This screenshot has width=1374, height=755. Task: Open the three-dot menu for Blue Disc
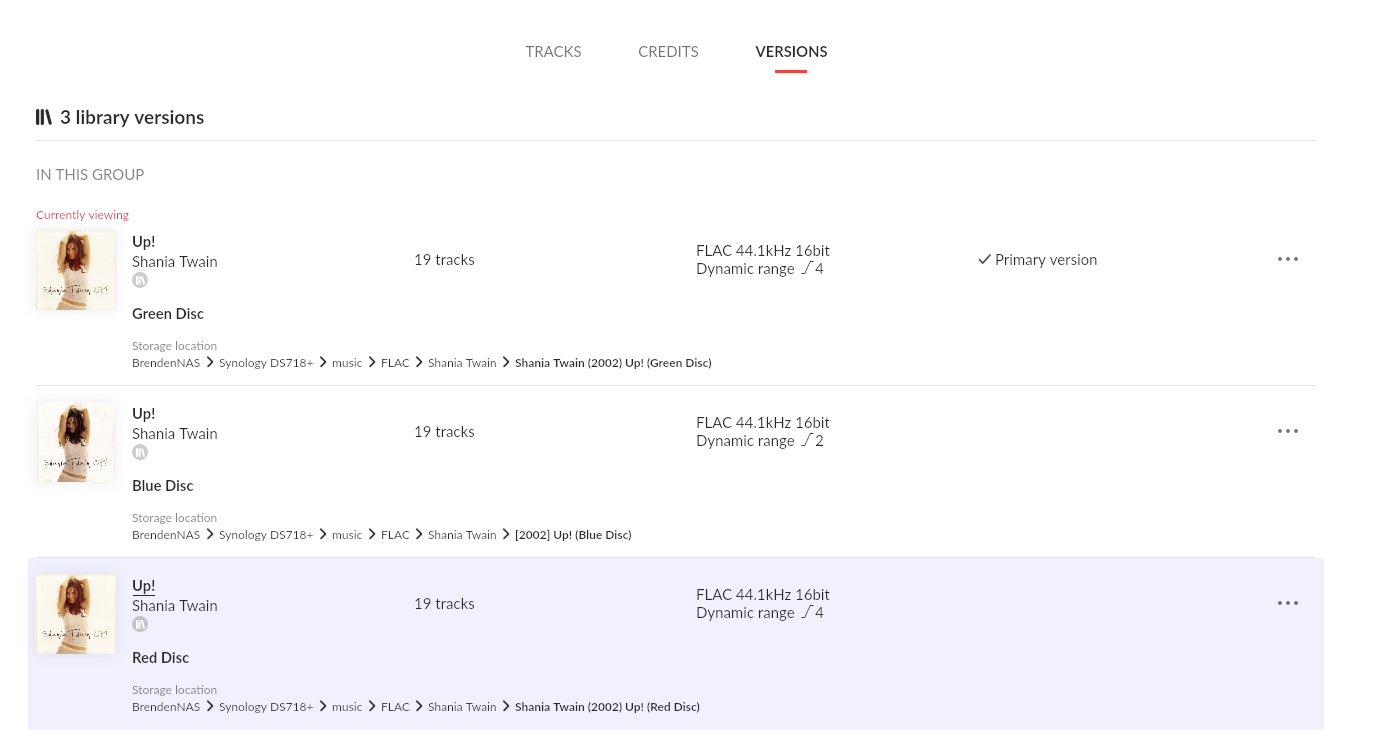click(1287, 432)
